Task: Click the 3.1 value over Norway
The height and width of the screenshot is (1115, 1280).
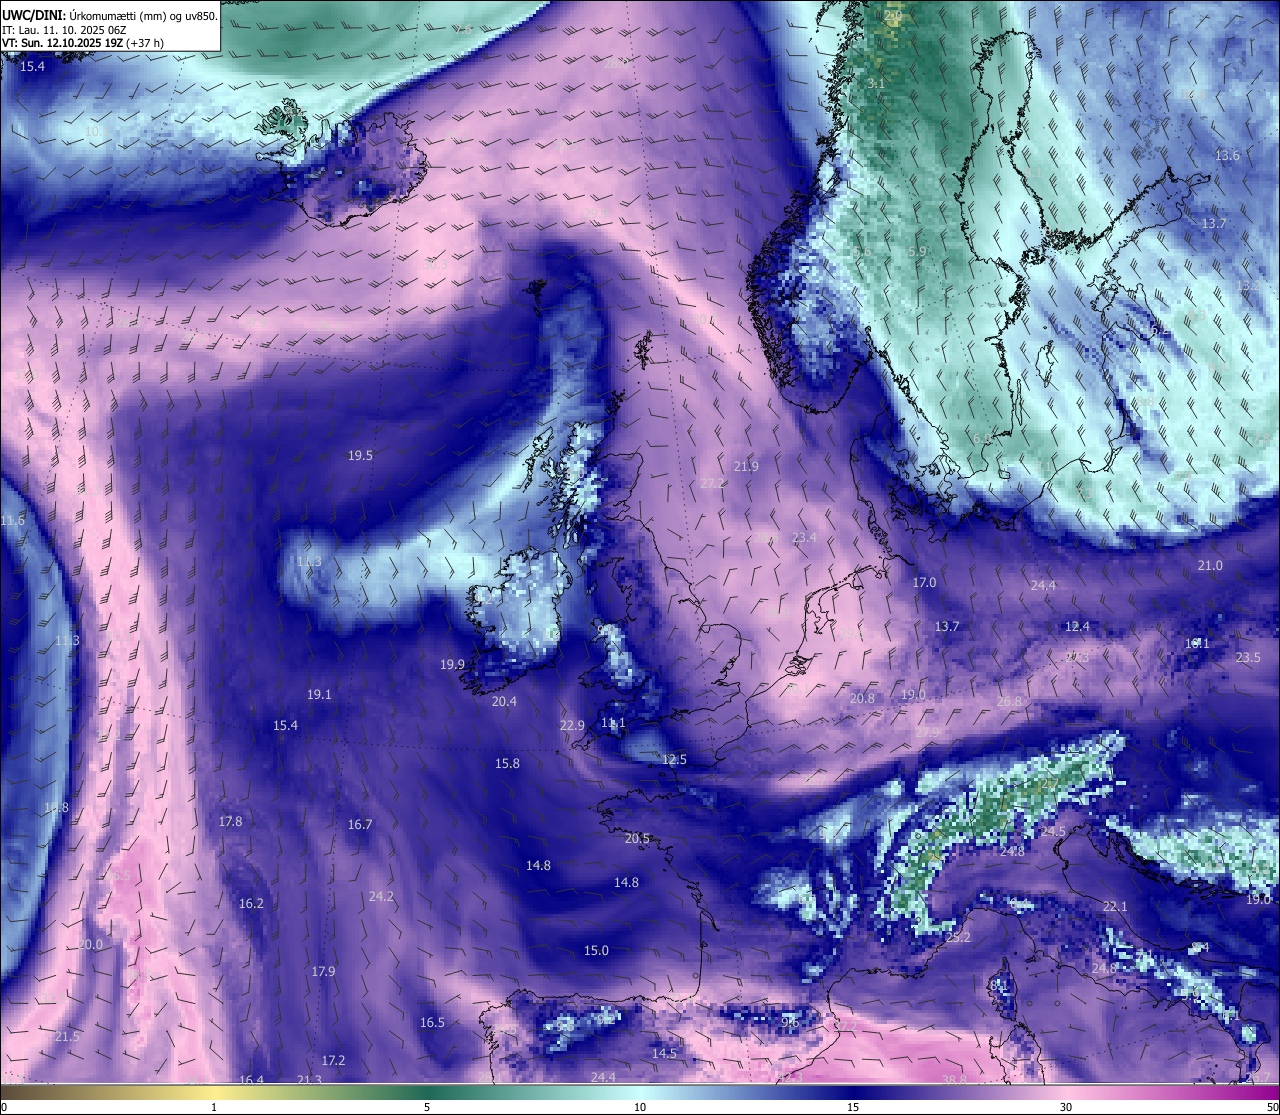Action: pyautogui.click(x=876, y=83)
